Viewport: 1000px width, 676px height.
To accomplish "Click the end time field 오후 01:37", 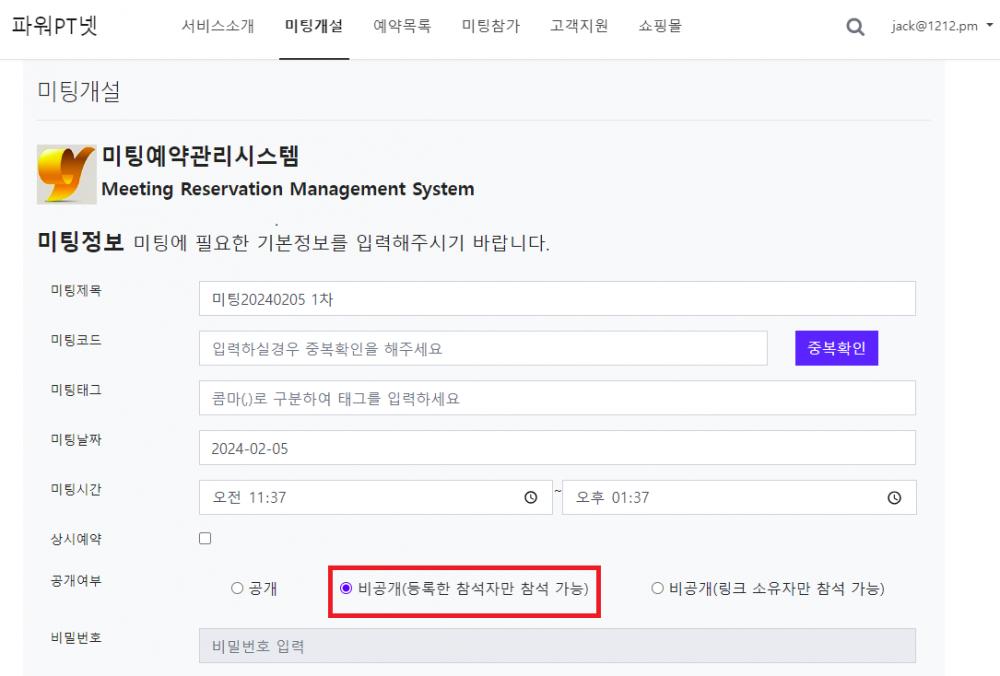I will tap(739, 497).
